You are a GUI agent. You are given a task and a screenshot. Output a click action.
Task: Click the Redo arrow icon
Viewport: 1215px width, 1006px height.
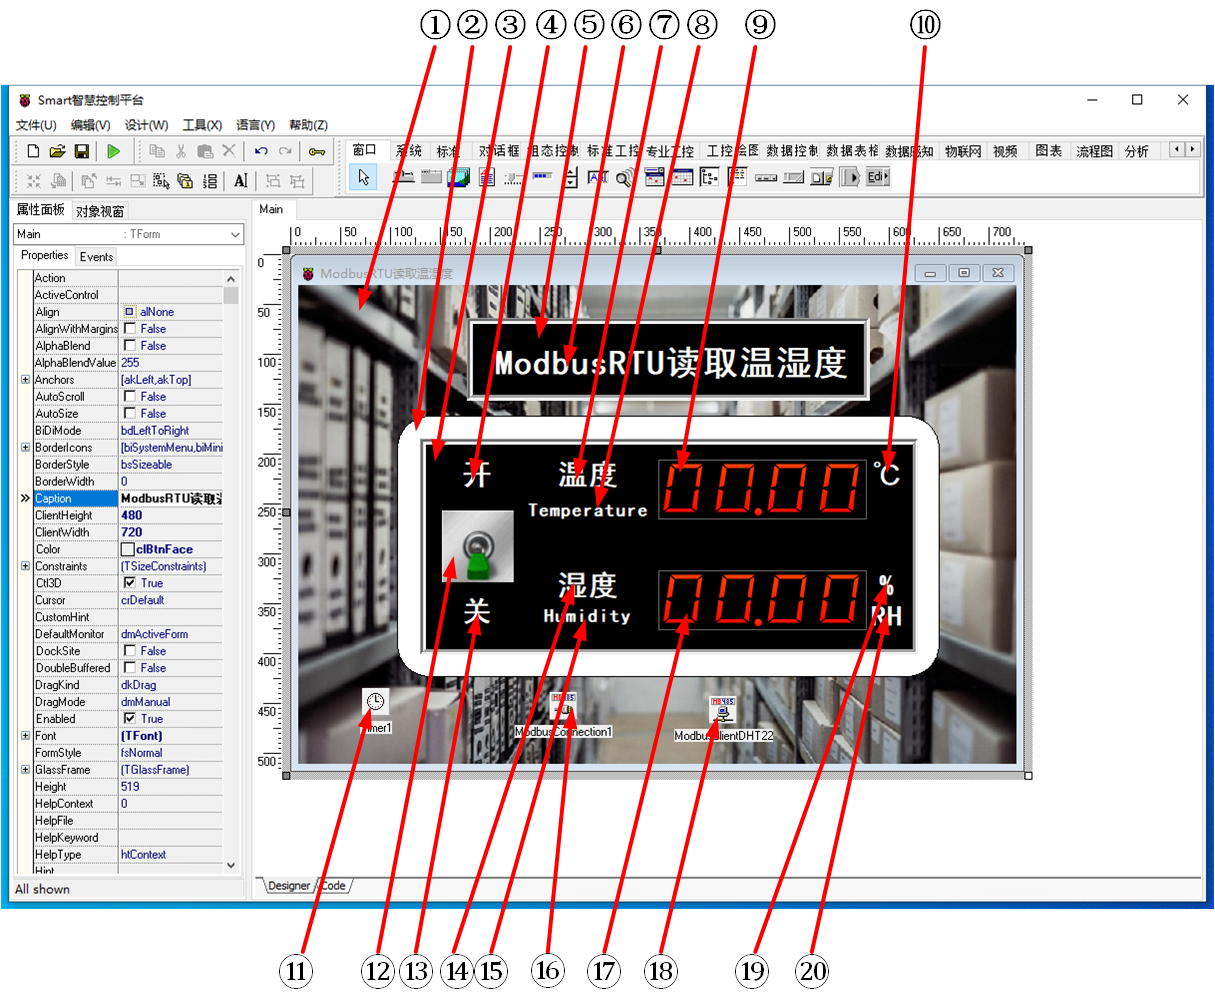285,151
